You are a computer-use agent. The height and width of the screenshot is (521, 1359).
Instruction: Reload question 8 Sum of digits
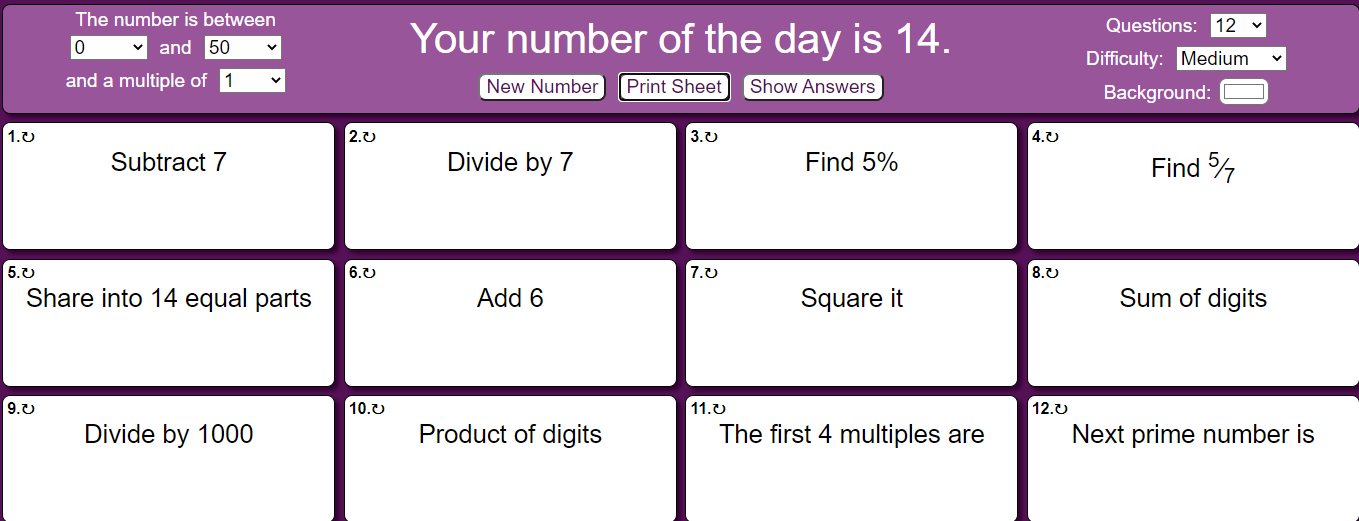1052,273
